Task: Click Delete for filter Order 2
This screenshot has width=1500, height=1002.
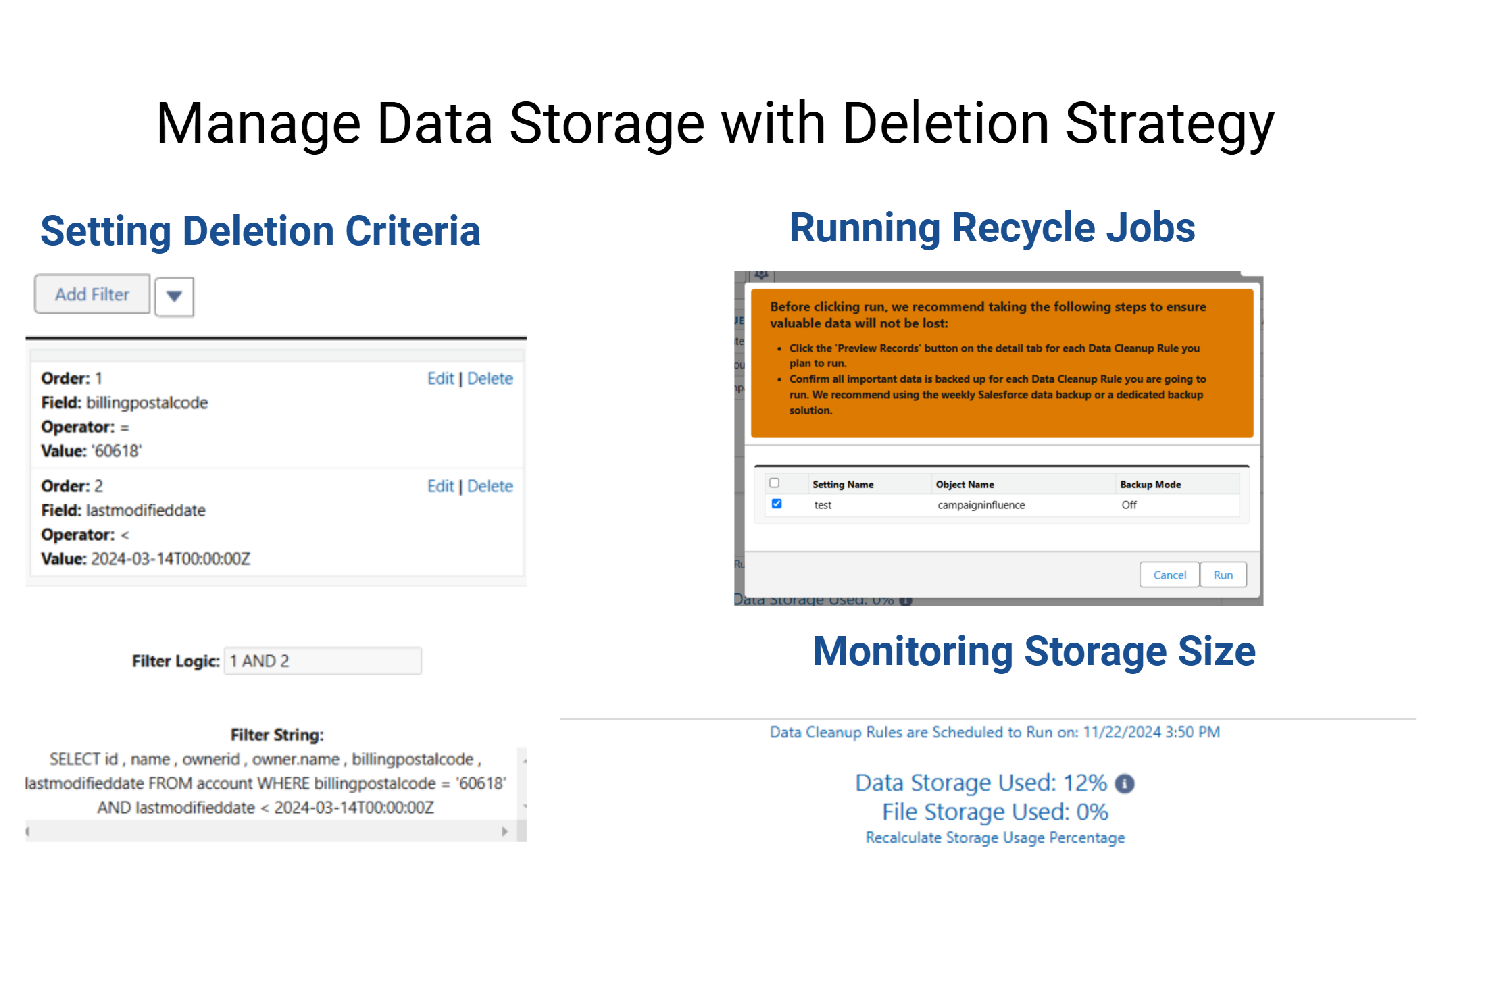Action: coord(490,486)
